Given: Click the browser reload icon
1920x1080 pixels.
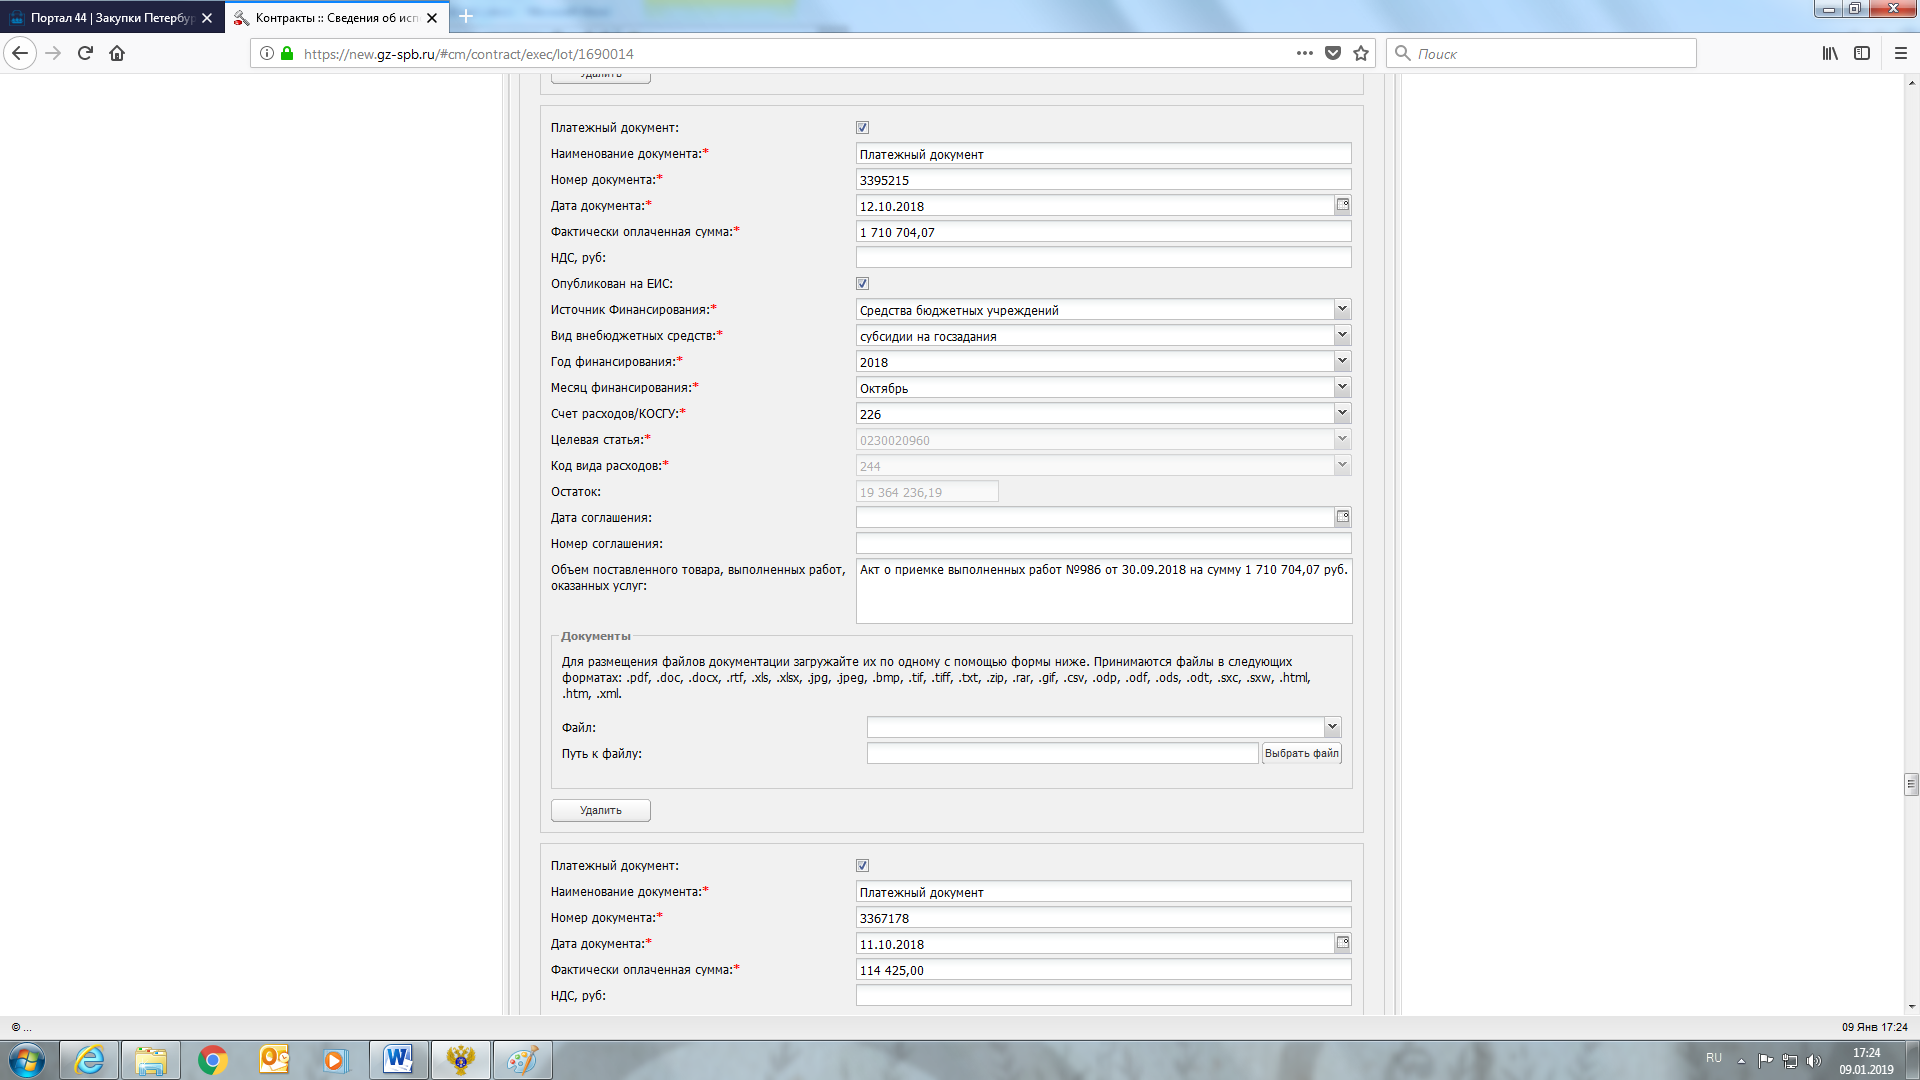Looking at the screenshot, I should click(85, 53).
